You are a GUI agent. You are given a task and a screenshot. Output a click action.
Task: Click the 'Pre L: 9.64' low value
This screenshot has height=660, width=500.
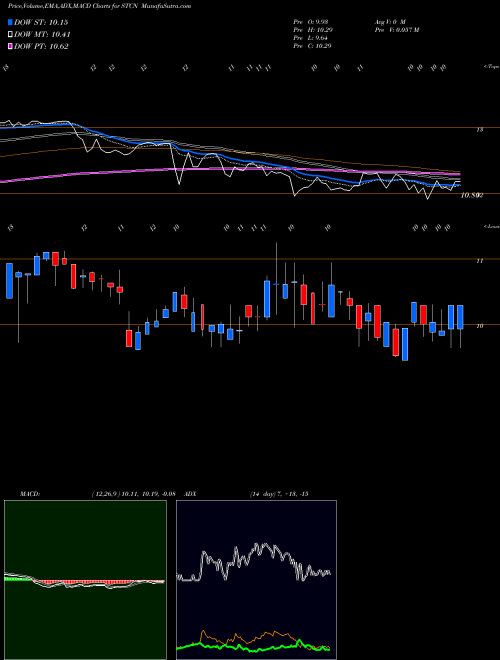click(310, 38)
